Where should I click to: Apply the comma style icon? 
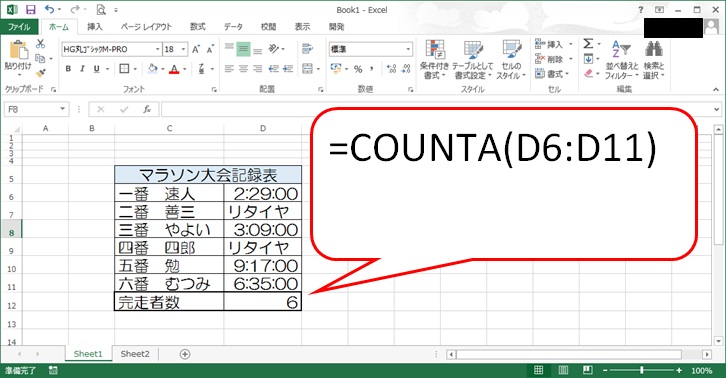pos(371,69)
